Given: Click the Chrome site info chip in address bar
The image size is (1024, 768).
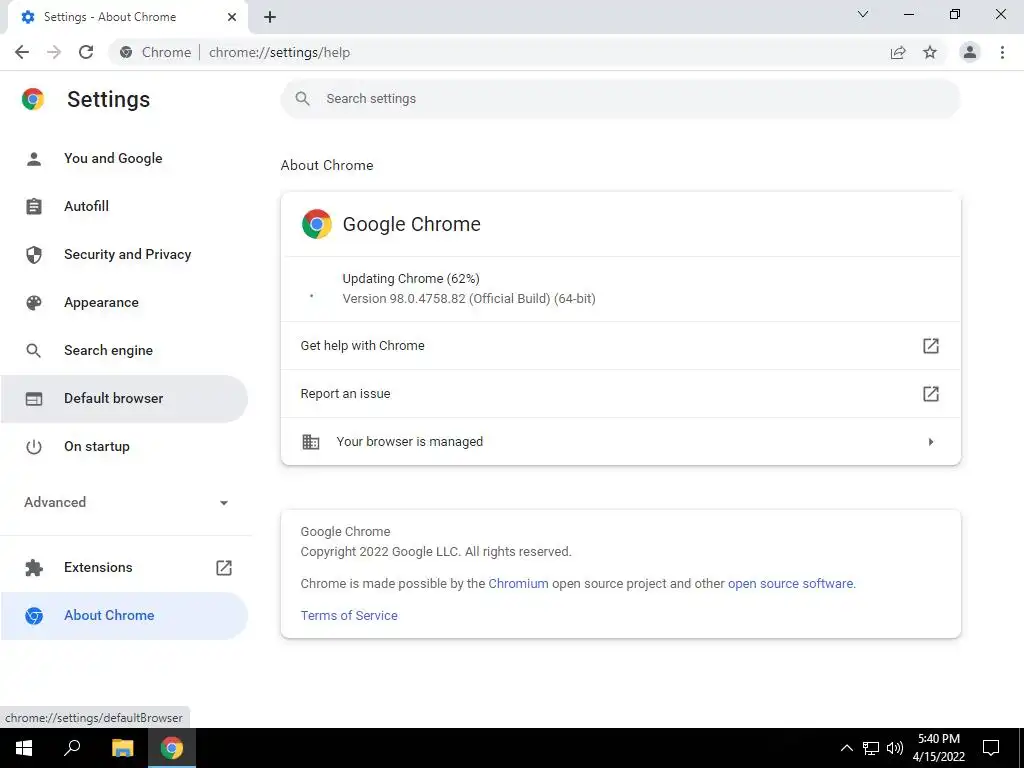Looking at the screenshot, I should click(x=155, y=52).
